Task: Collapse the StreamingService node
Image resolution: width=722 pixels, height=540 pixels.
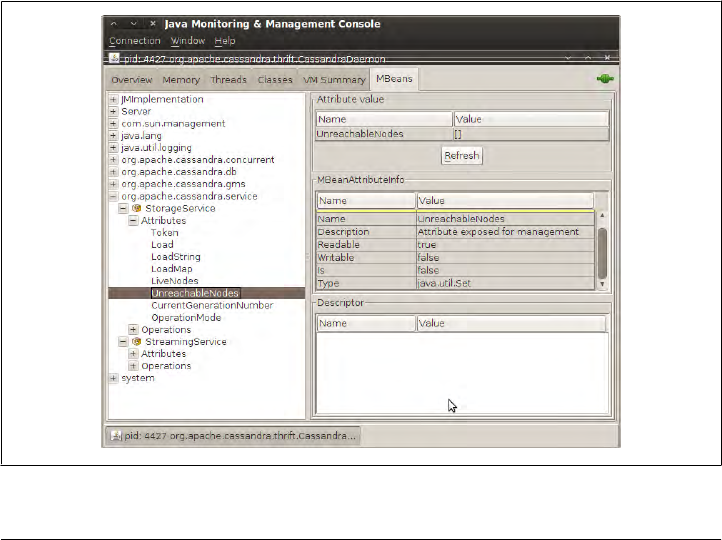Action: (123, 342)
